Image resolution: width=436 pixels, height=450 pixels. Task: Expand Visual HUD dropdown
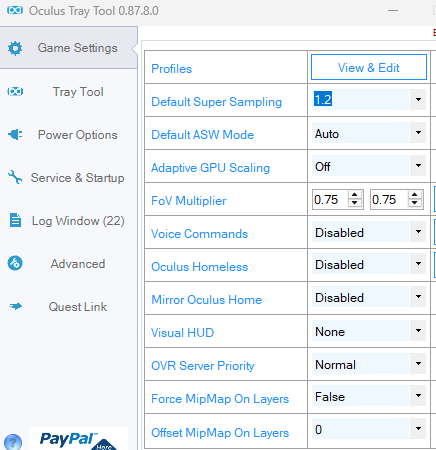click(418, 331)
